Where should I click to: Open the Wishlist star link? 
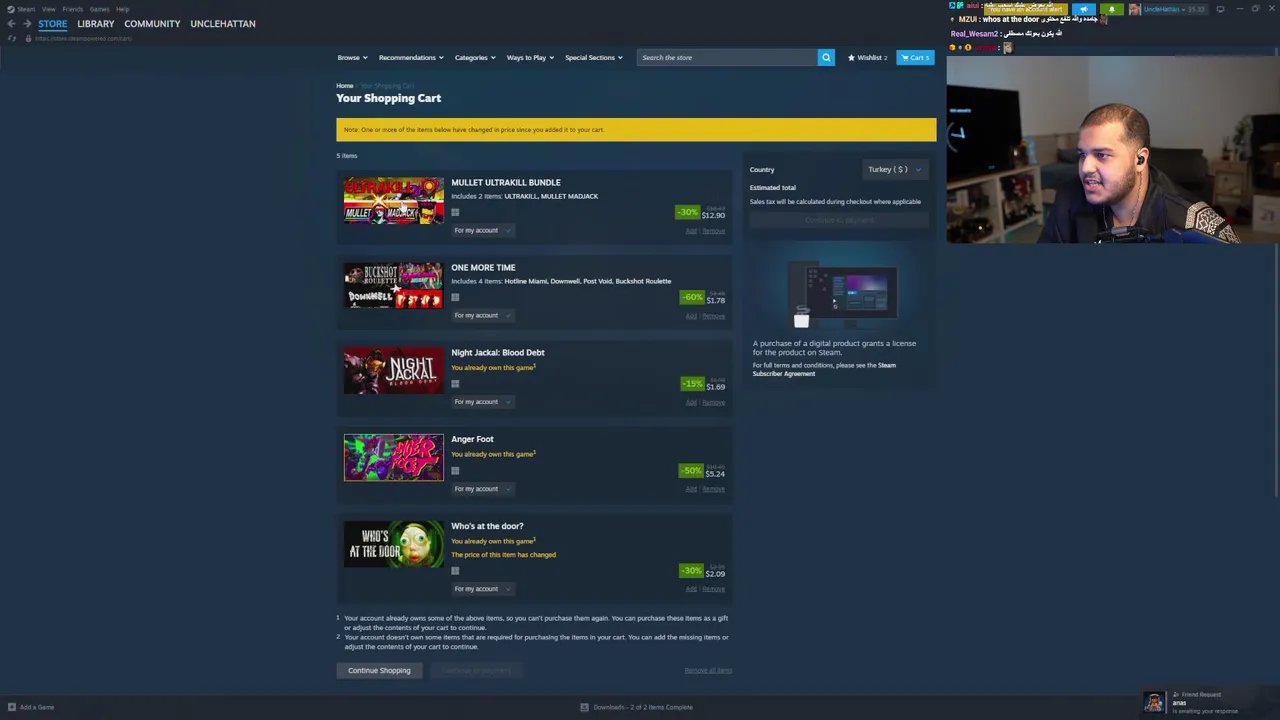click(867, 57)
